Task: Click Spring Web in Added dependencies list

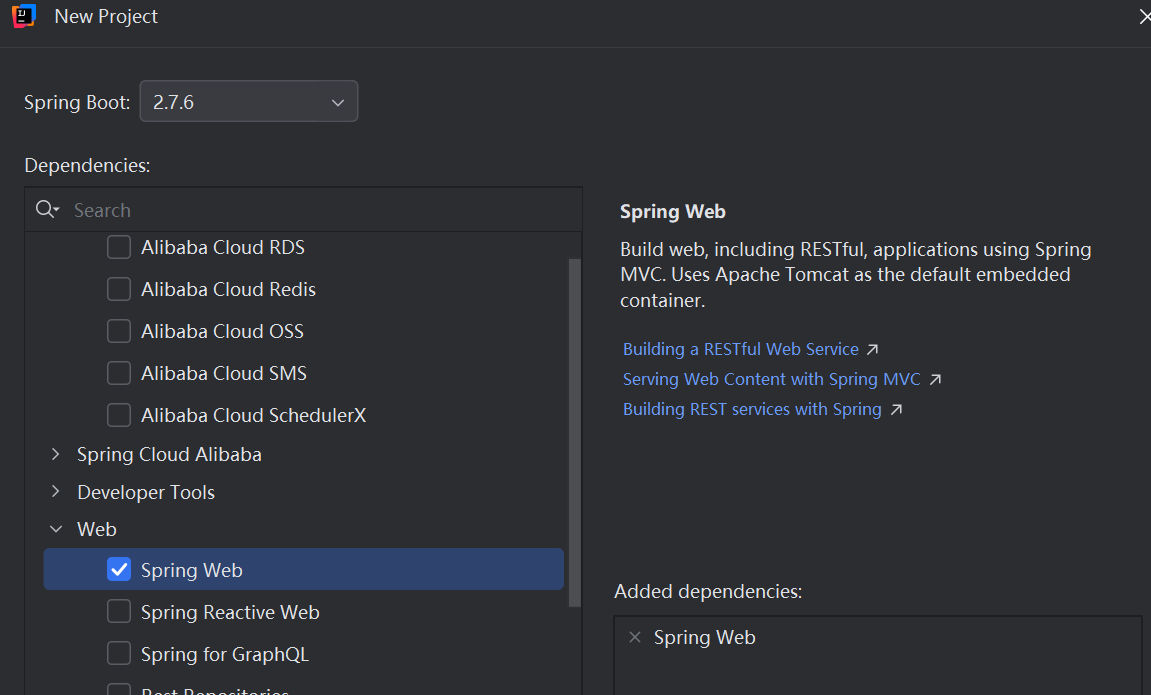Action: tap(705, 638)
